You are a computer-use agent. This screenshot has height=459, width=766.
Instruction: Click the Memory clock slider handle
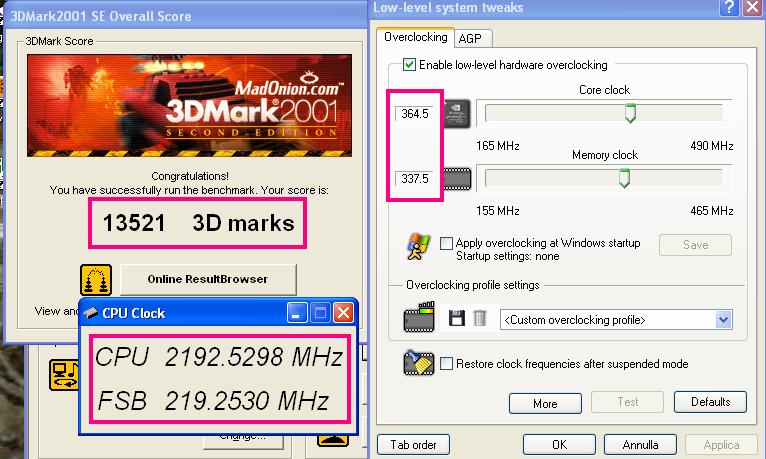624,178
